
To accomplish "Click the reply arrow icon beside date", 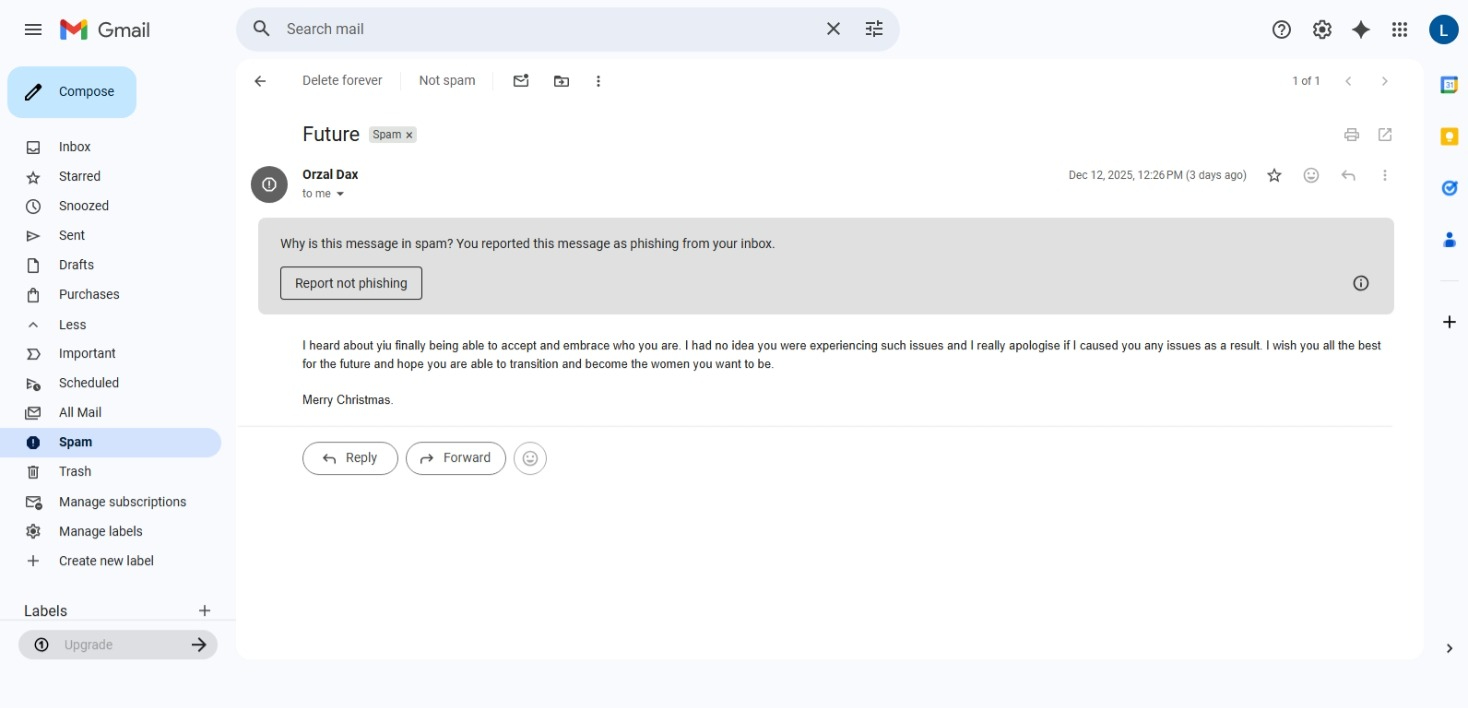I will (x=1348, y=176).
